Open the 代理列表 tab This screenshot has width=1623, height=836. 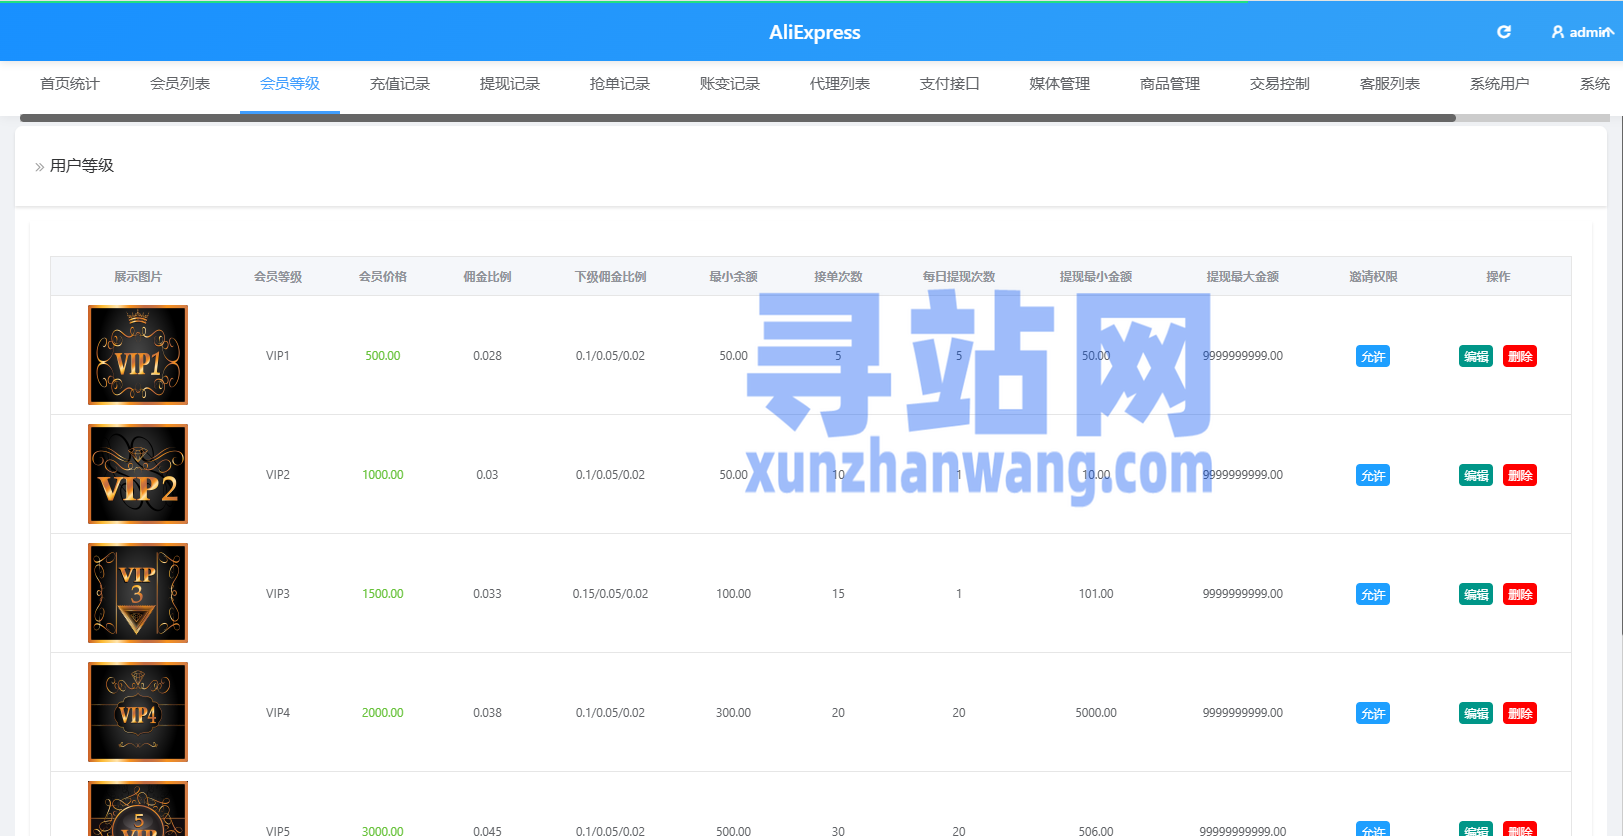840,84
